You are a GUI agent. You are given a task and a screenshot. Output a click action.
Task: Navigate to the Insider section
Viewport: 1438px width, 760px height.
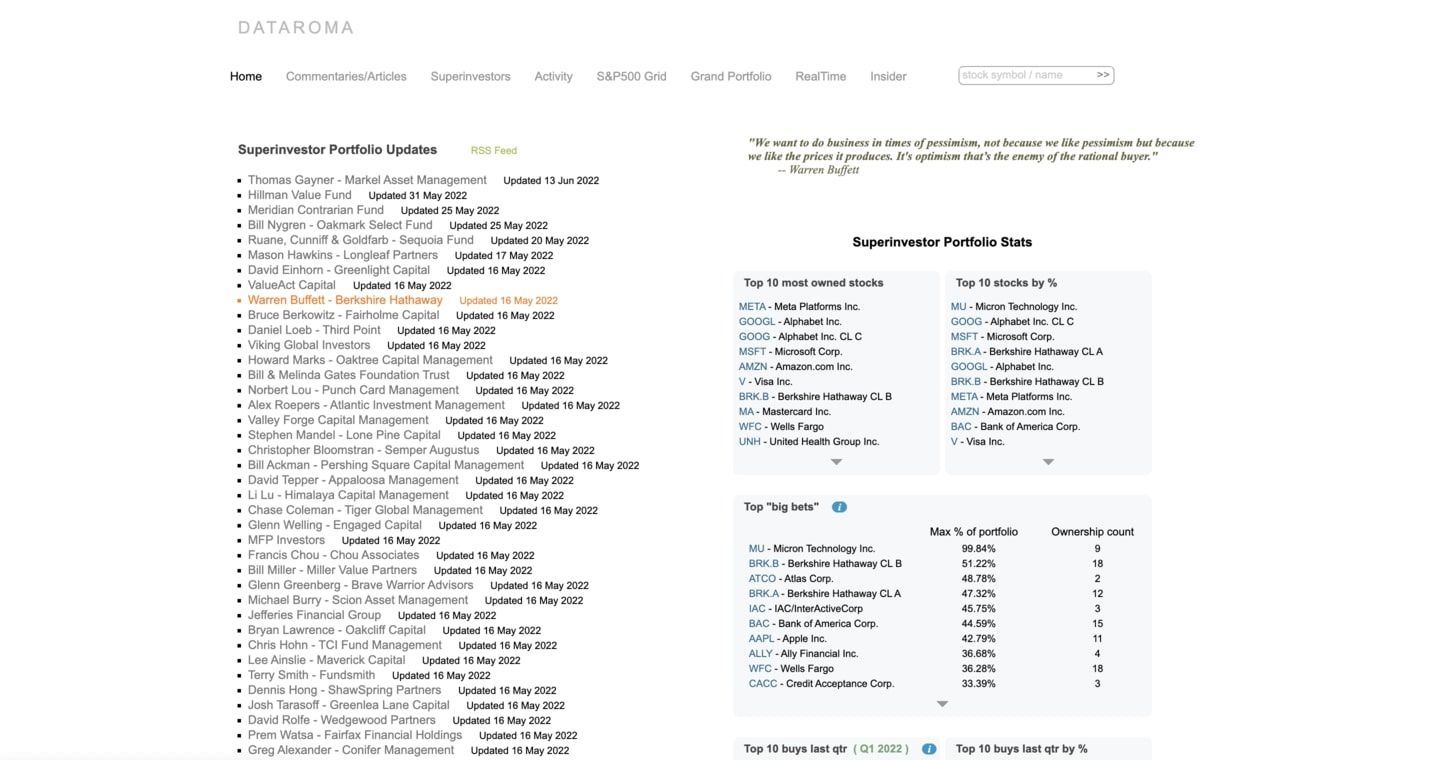click(888, 76)
